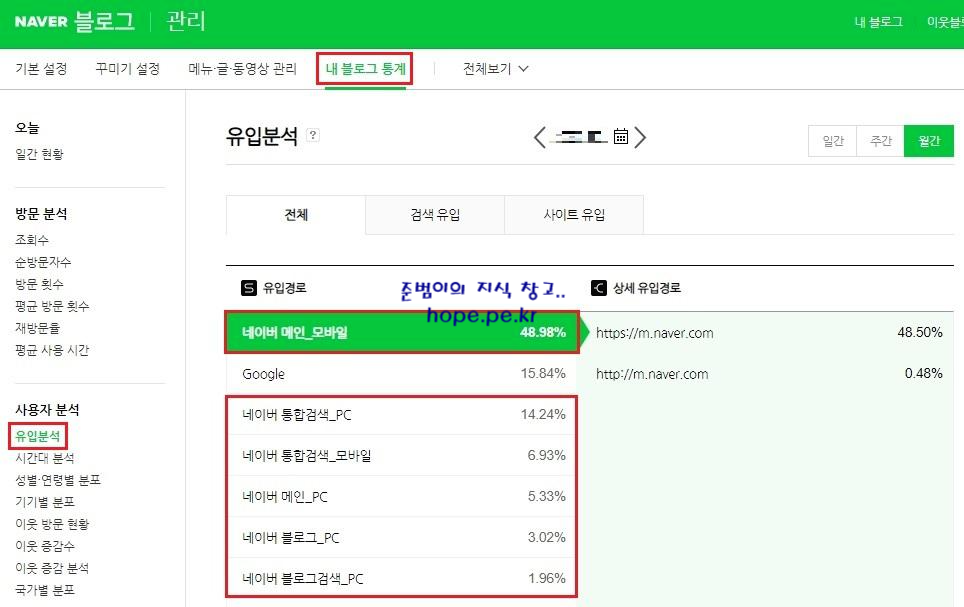Viewport: 964px width, 607px height.
Task: Open 재방문율 in sidebar
Action: (38, 328)
